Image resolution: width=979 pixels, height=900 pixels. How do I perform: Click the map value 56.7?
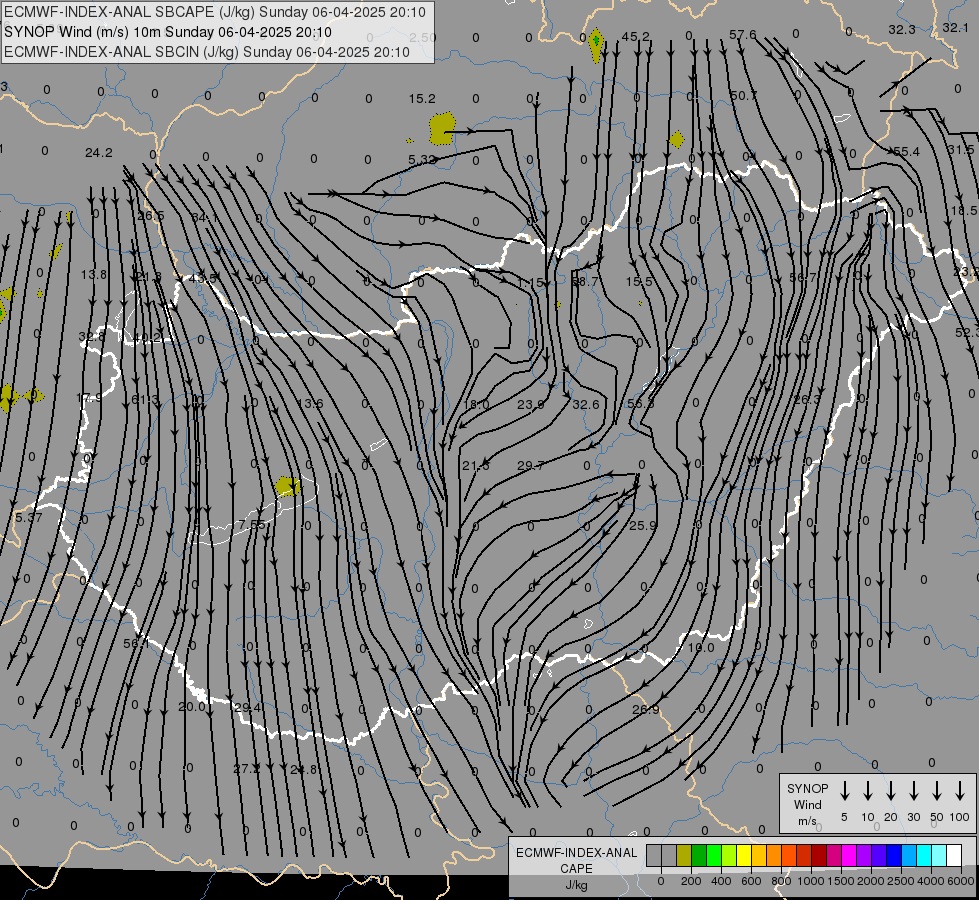point(802,277)
